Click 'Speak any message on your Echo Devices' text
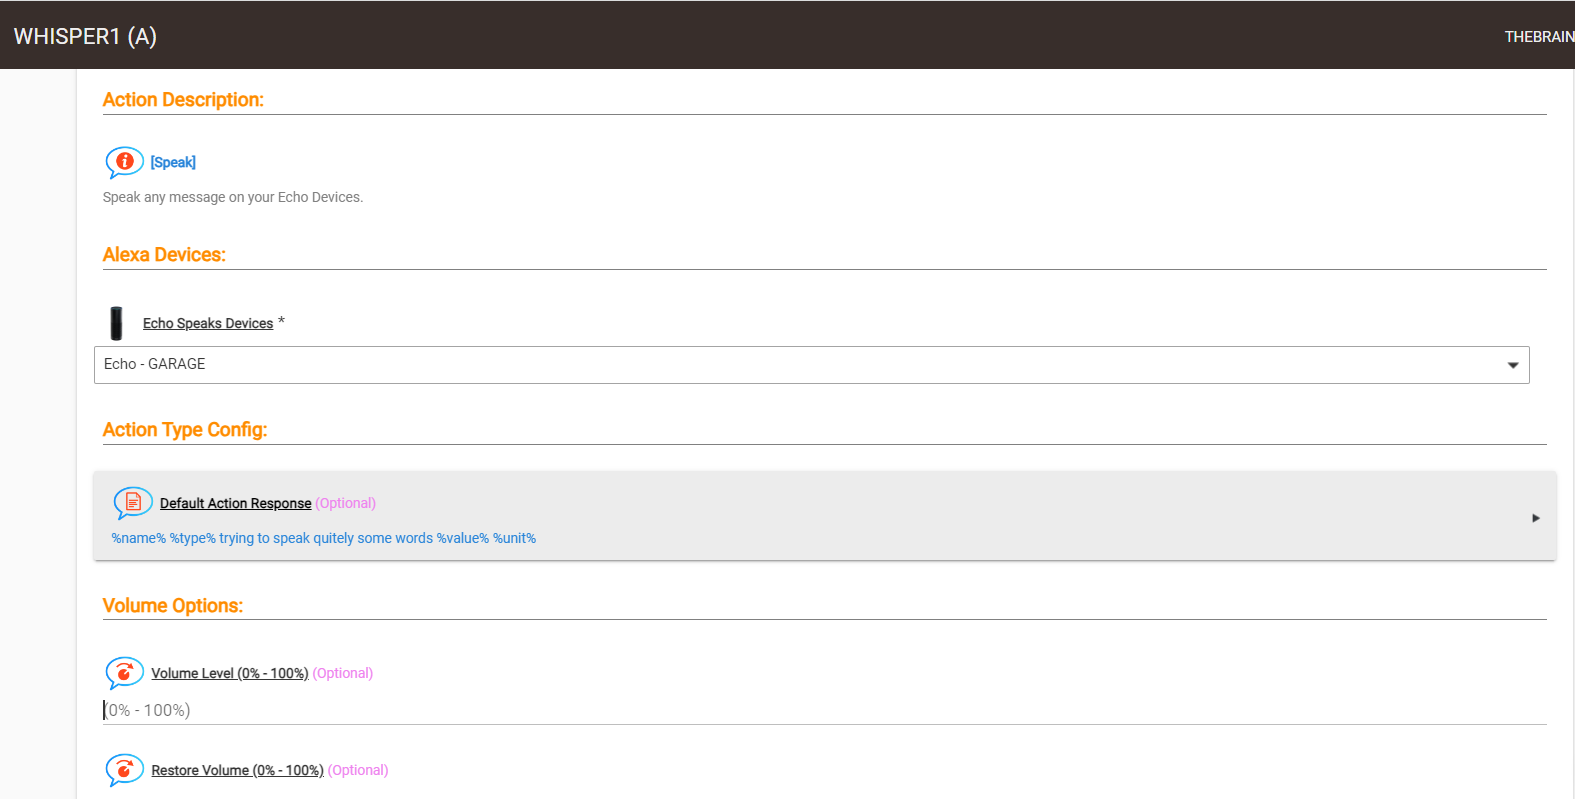Viewport: 1575px width, 799px height. pos(233,197)
